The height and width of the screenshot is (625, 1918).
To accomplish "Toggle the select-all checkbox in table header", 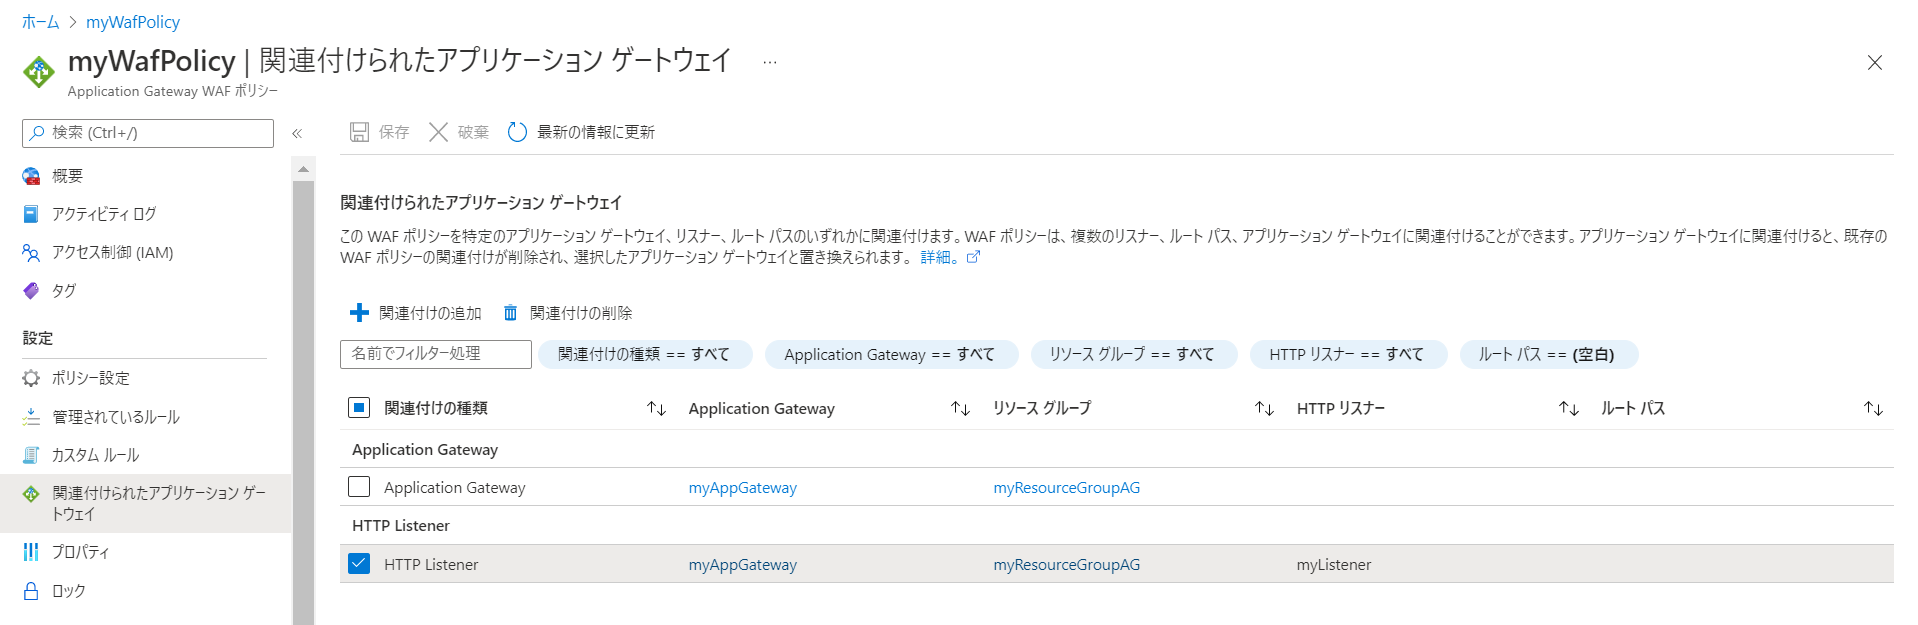I will 359,407.
